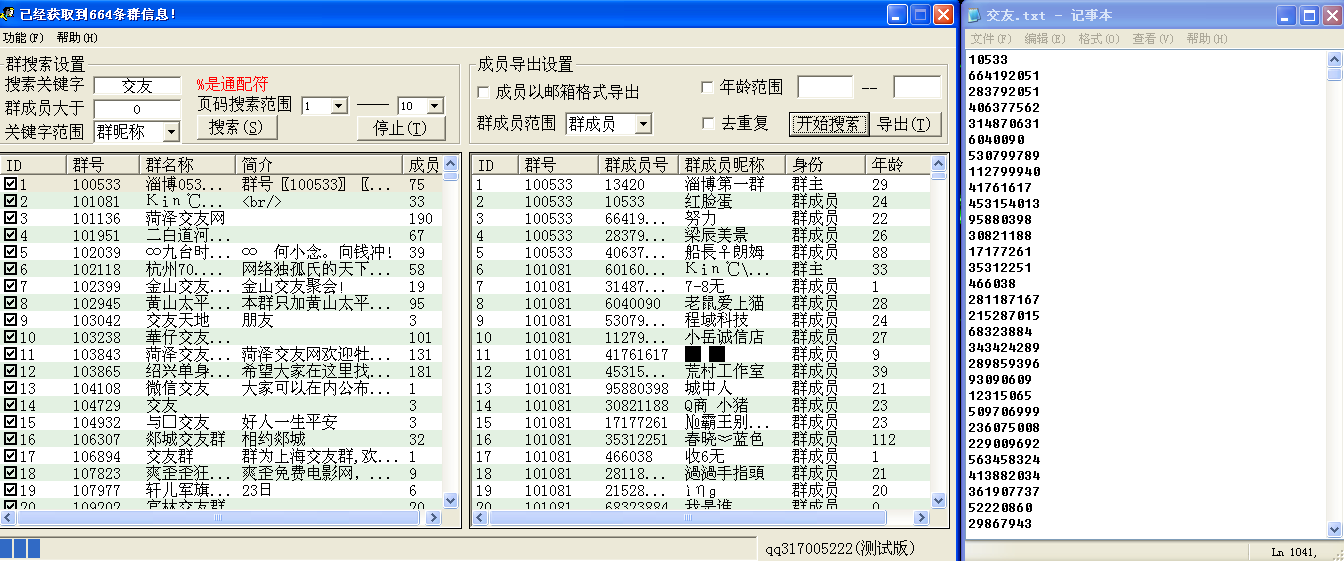Image resolution: width=1344 pixels, height=561 pixels.
Task: Toggle checkbox for group 106894 交友群
Action: (x=10, y=456)
